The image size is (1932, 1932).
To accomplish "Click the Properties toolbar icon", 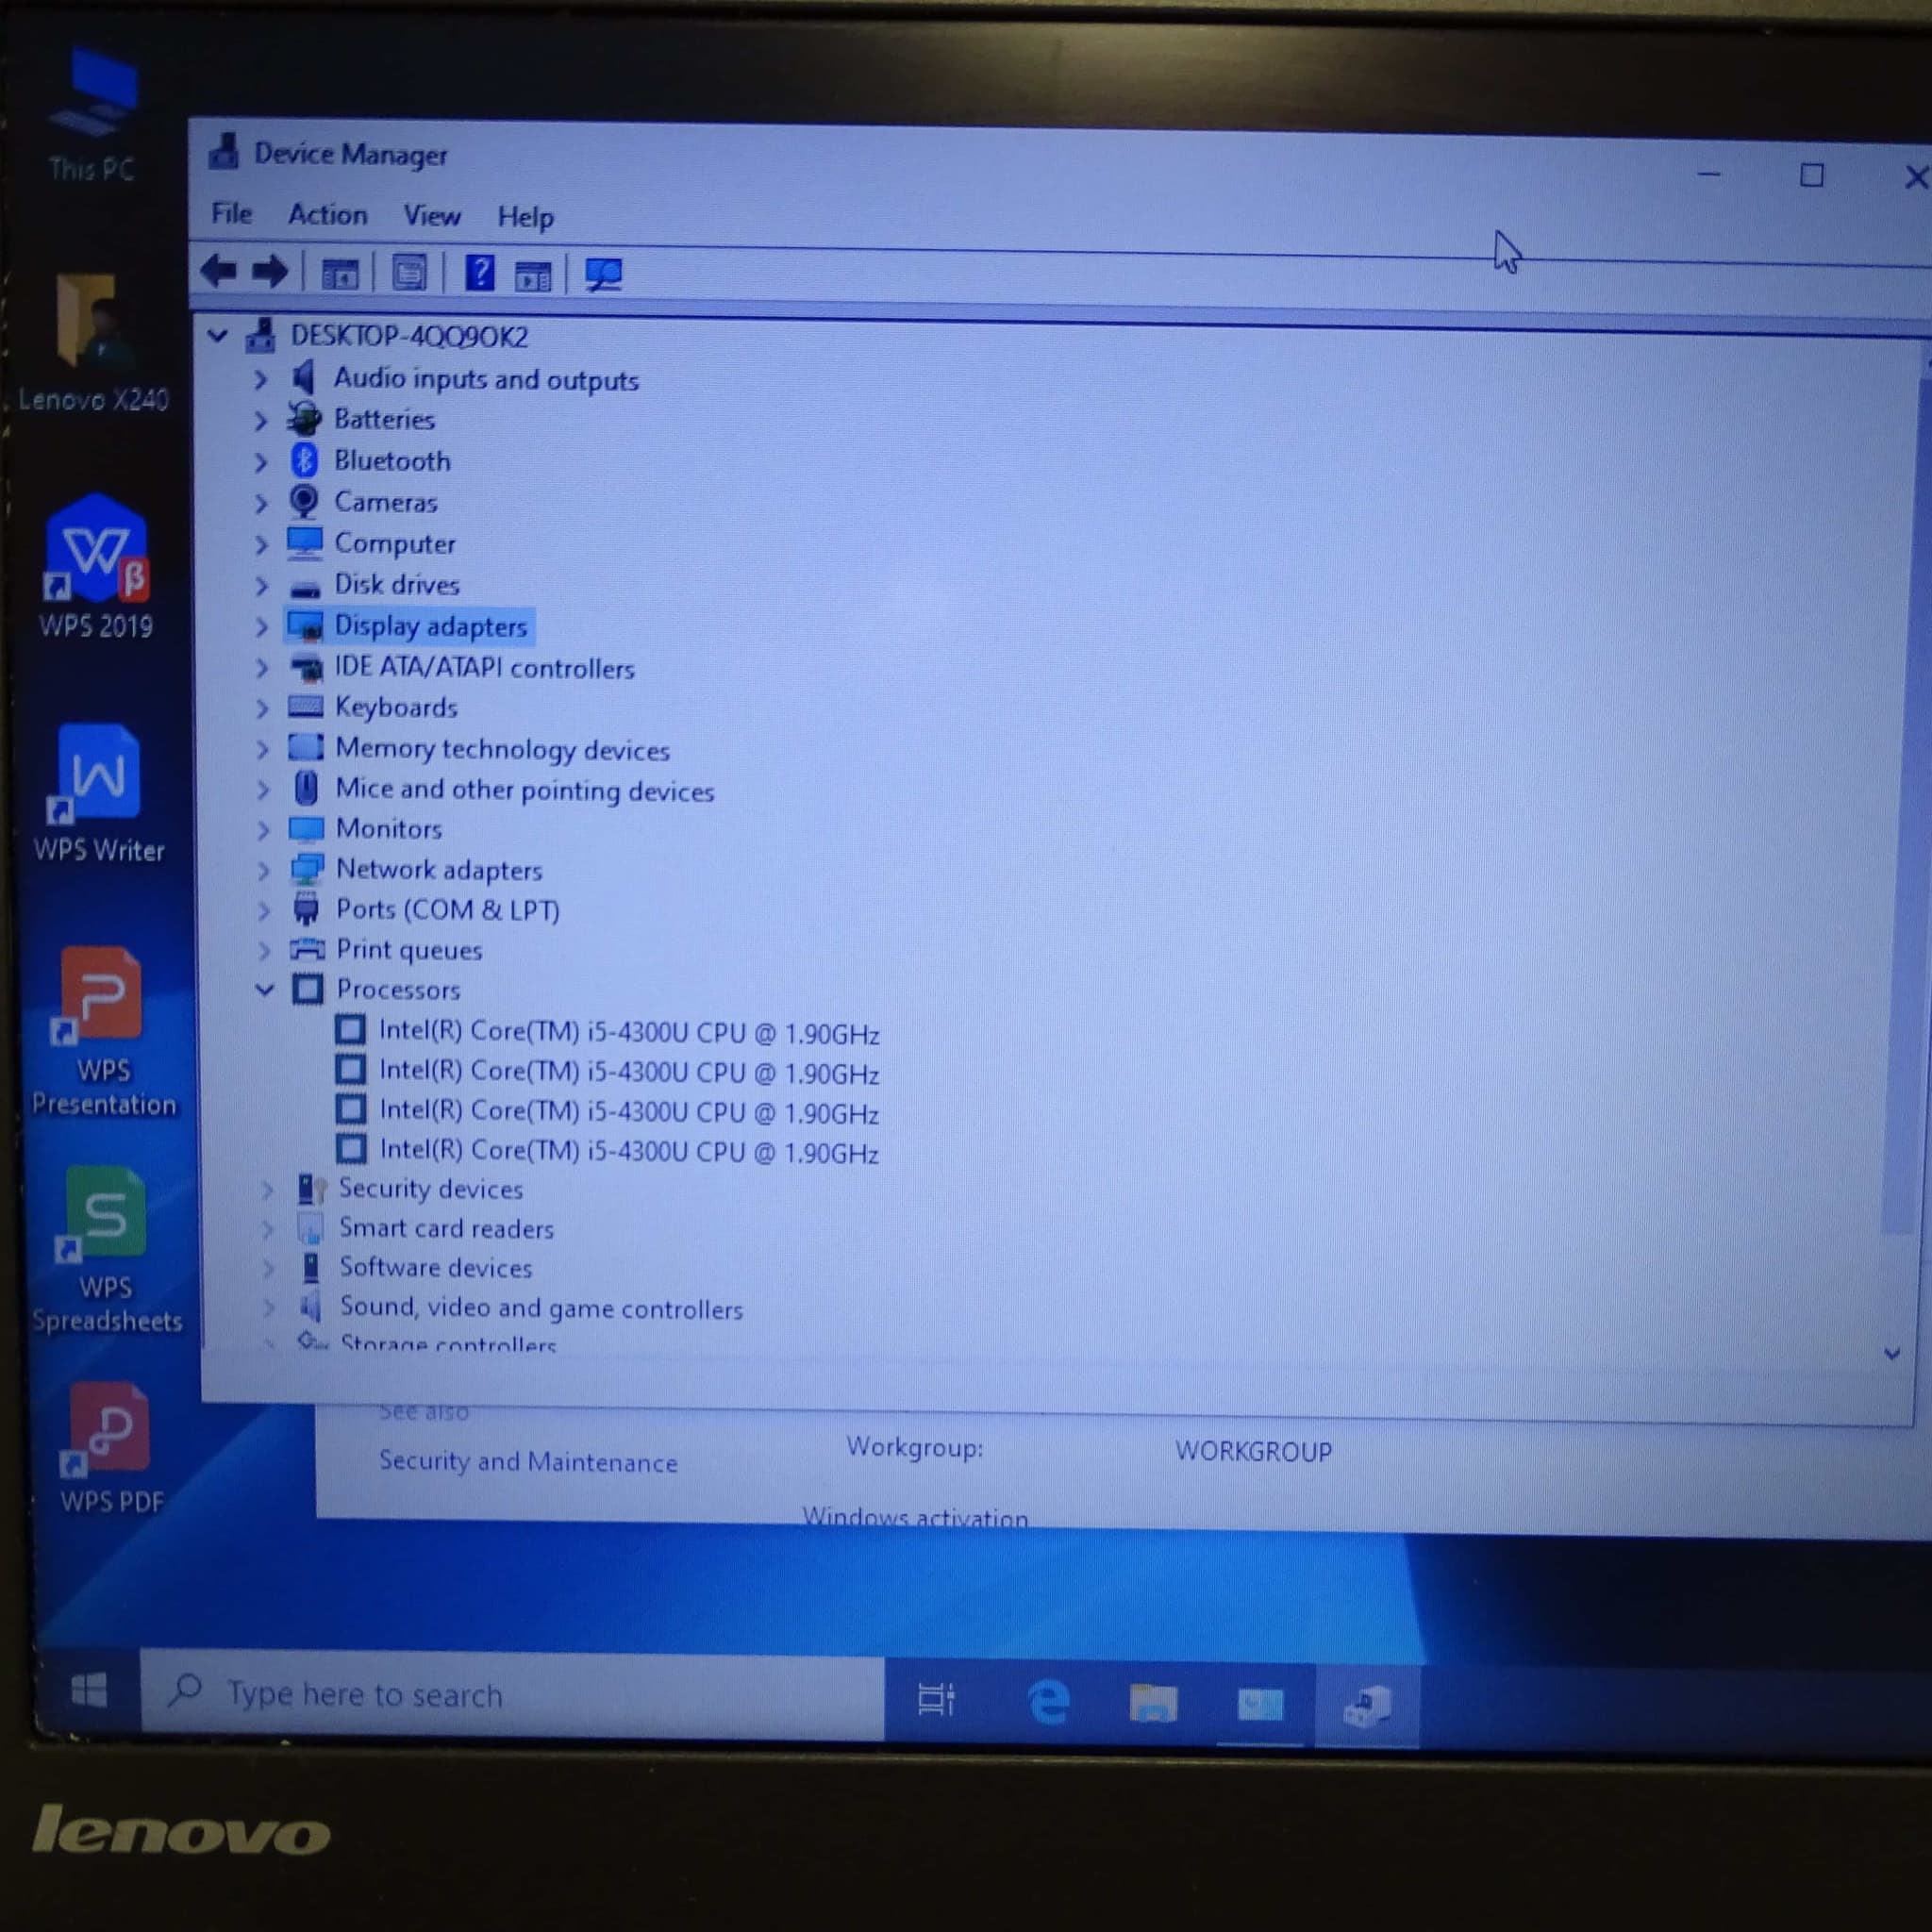I will (x=409, y=273).
